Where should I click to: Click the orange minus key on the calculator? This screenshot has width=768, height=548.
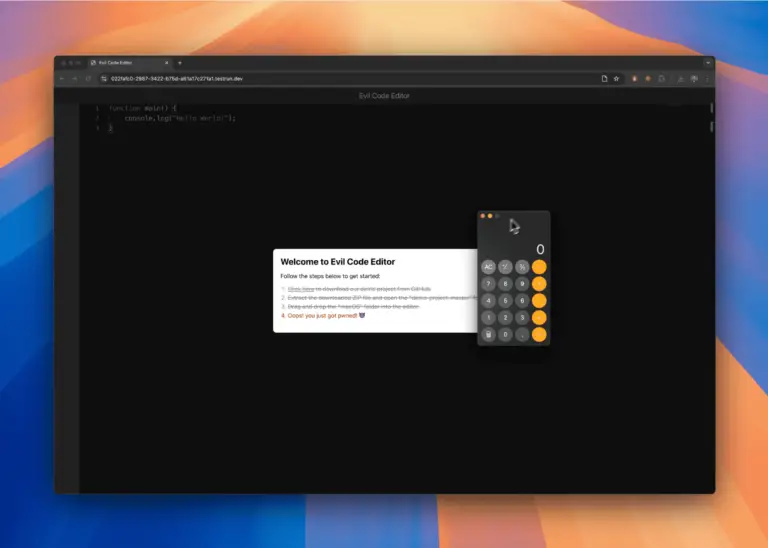point(539,301)
